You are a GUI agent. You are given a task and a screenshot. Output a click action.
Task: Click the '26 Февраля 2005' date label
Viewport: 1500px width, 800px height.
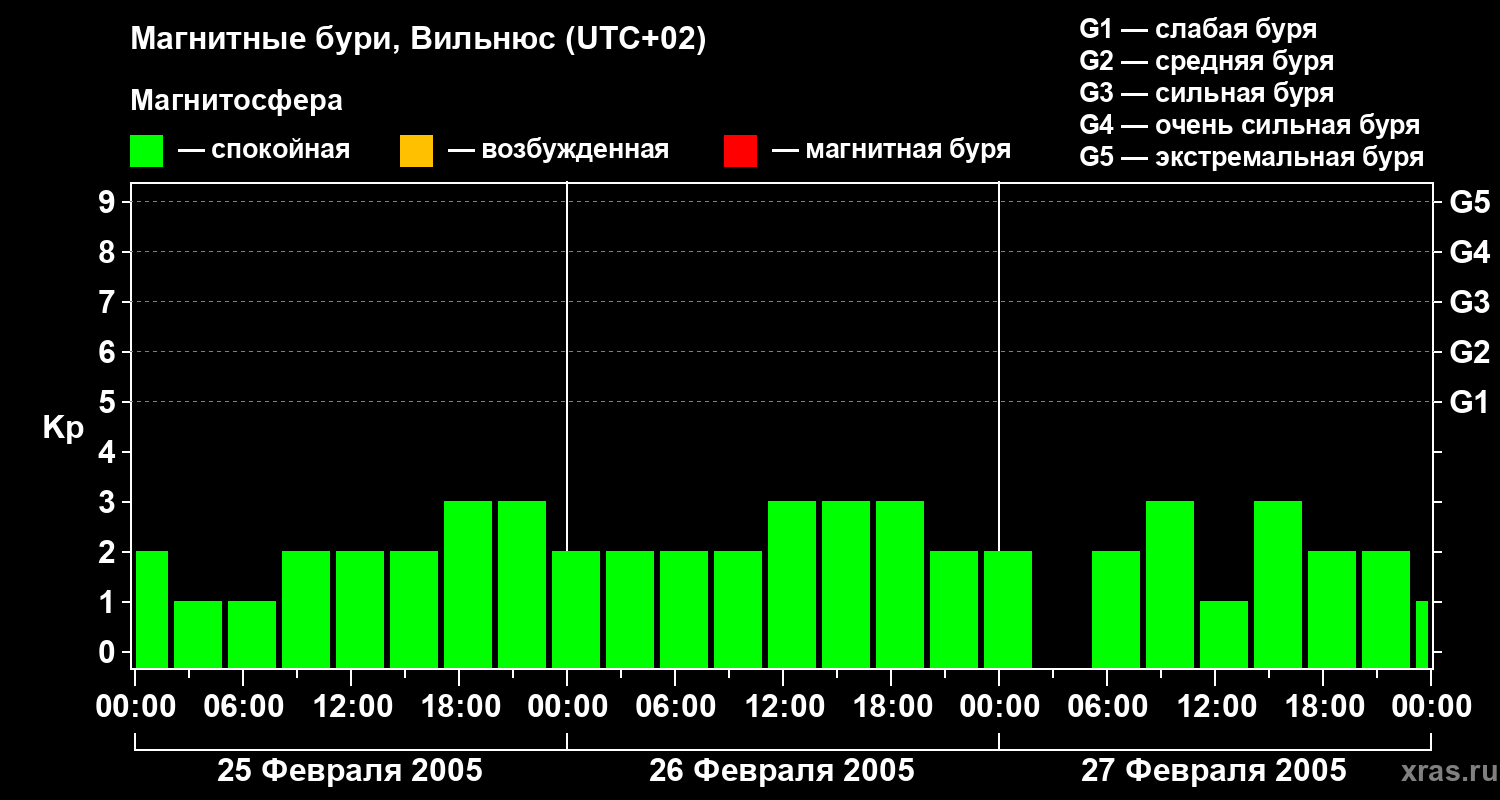[782, 771]
